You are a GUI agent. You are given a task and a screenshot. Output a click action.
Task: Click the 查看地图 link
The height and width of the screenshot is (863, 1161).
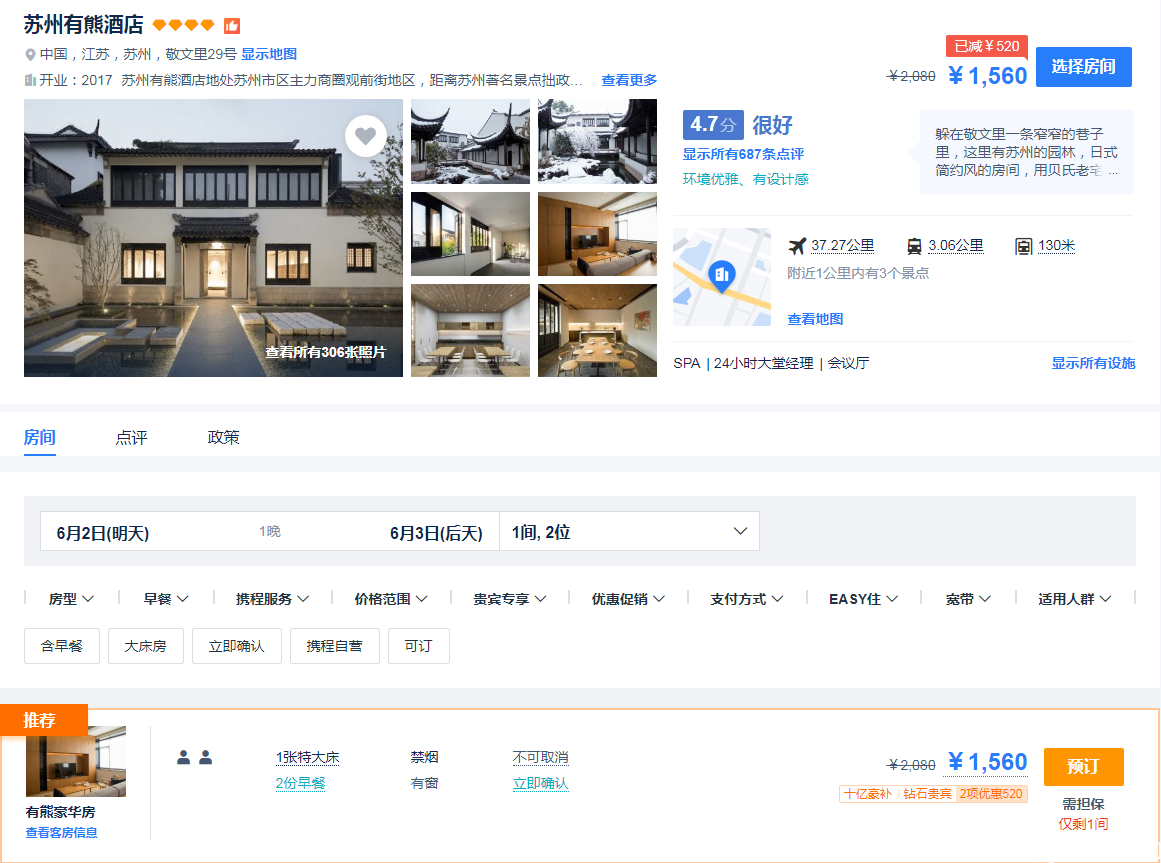(815, 319)
